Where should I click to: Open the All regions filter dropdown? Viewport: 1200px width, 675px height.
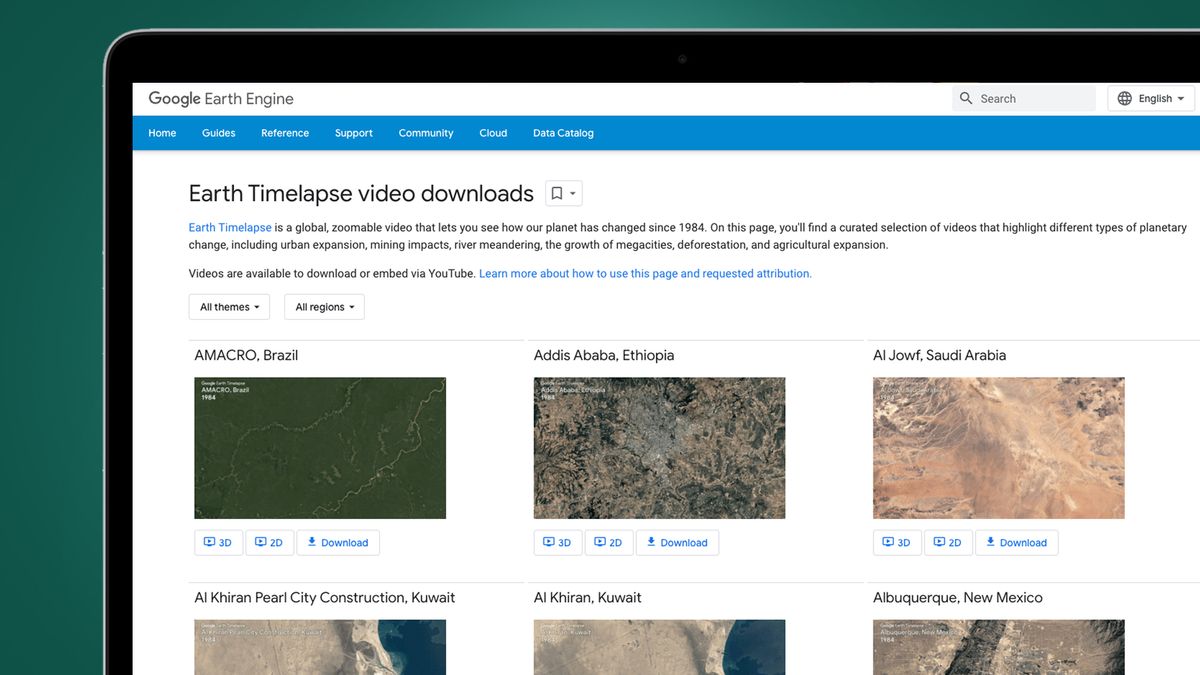(x=324, y=307)
